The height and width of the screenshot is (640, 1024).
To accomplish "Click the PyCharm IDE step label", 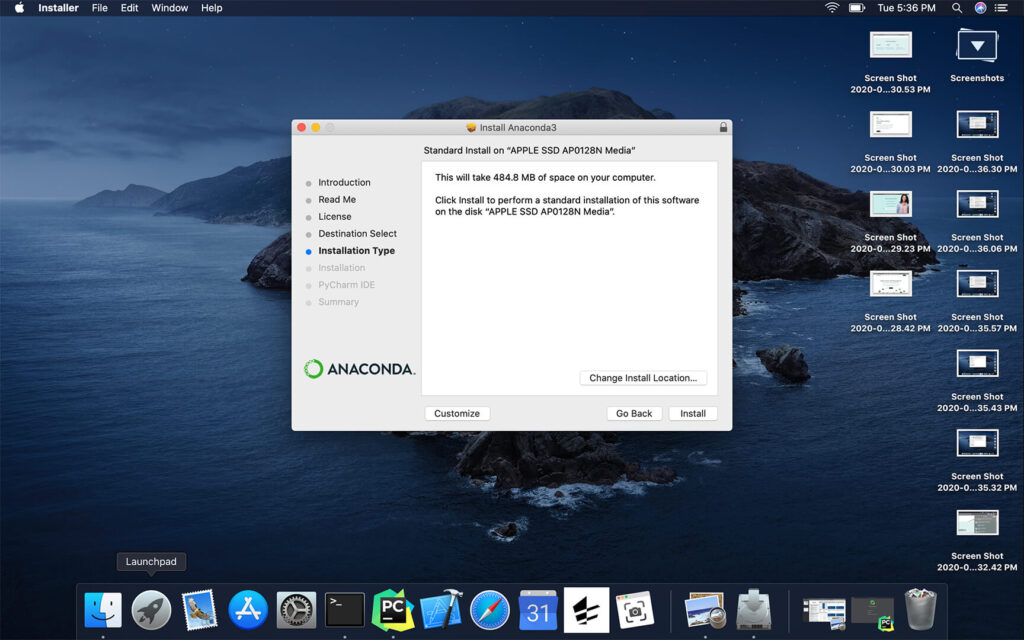I will pyautogui.click(x=347, y=285).
